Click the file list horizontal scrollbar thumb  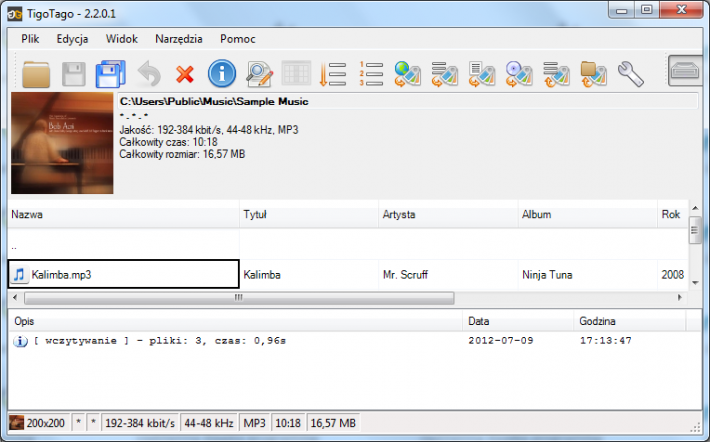(x=239, y=298)
